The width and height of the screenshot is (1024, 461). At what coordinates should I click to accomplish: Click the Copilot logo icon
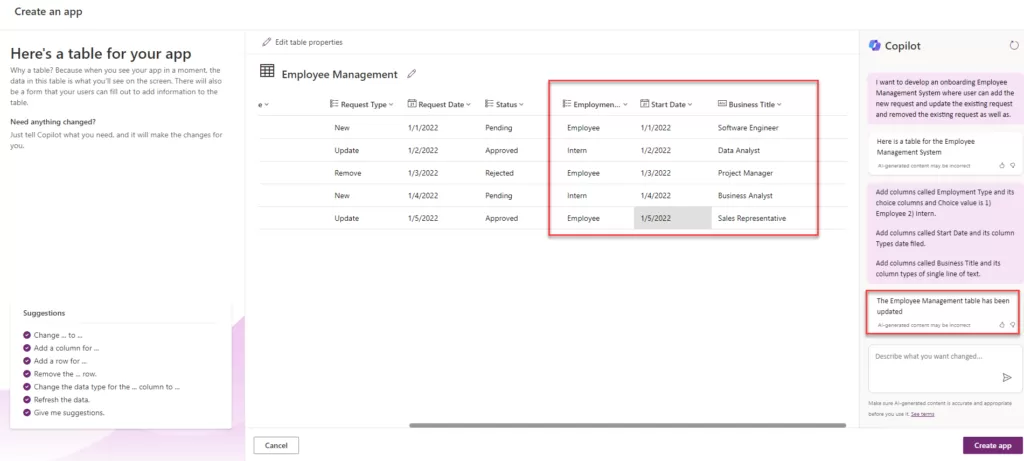coord(874,45)
